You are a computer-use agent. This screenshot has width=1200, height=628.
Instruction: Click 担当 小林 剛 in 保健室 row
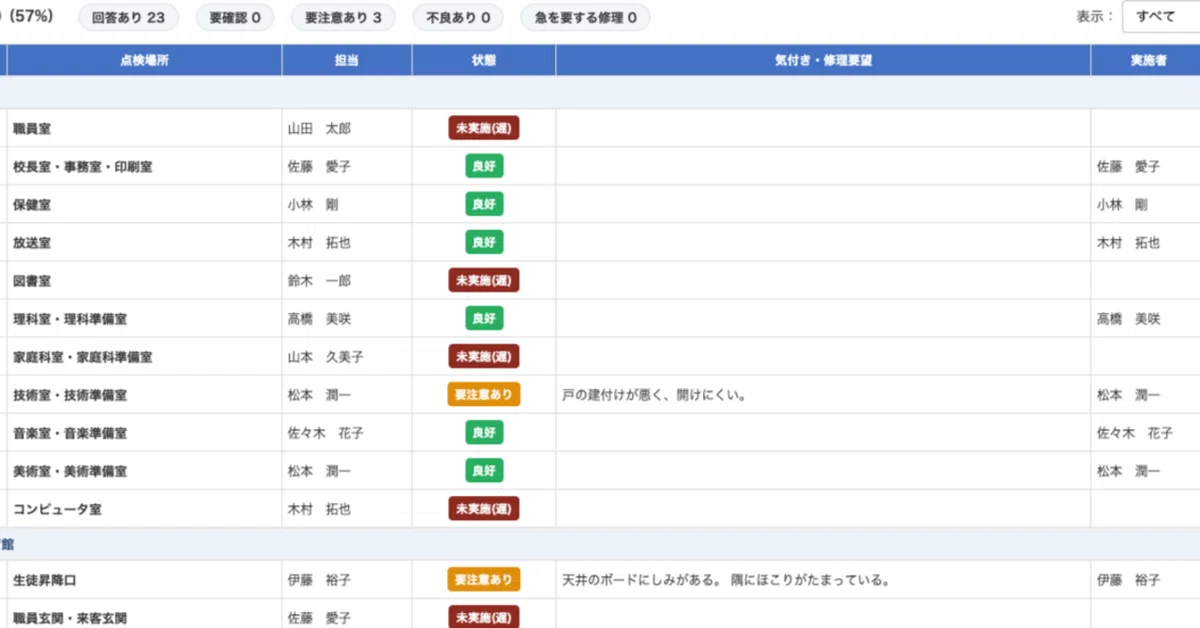pos(313,205)
